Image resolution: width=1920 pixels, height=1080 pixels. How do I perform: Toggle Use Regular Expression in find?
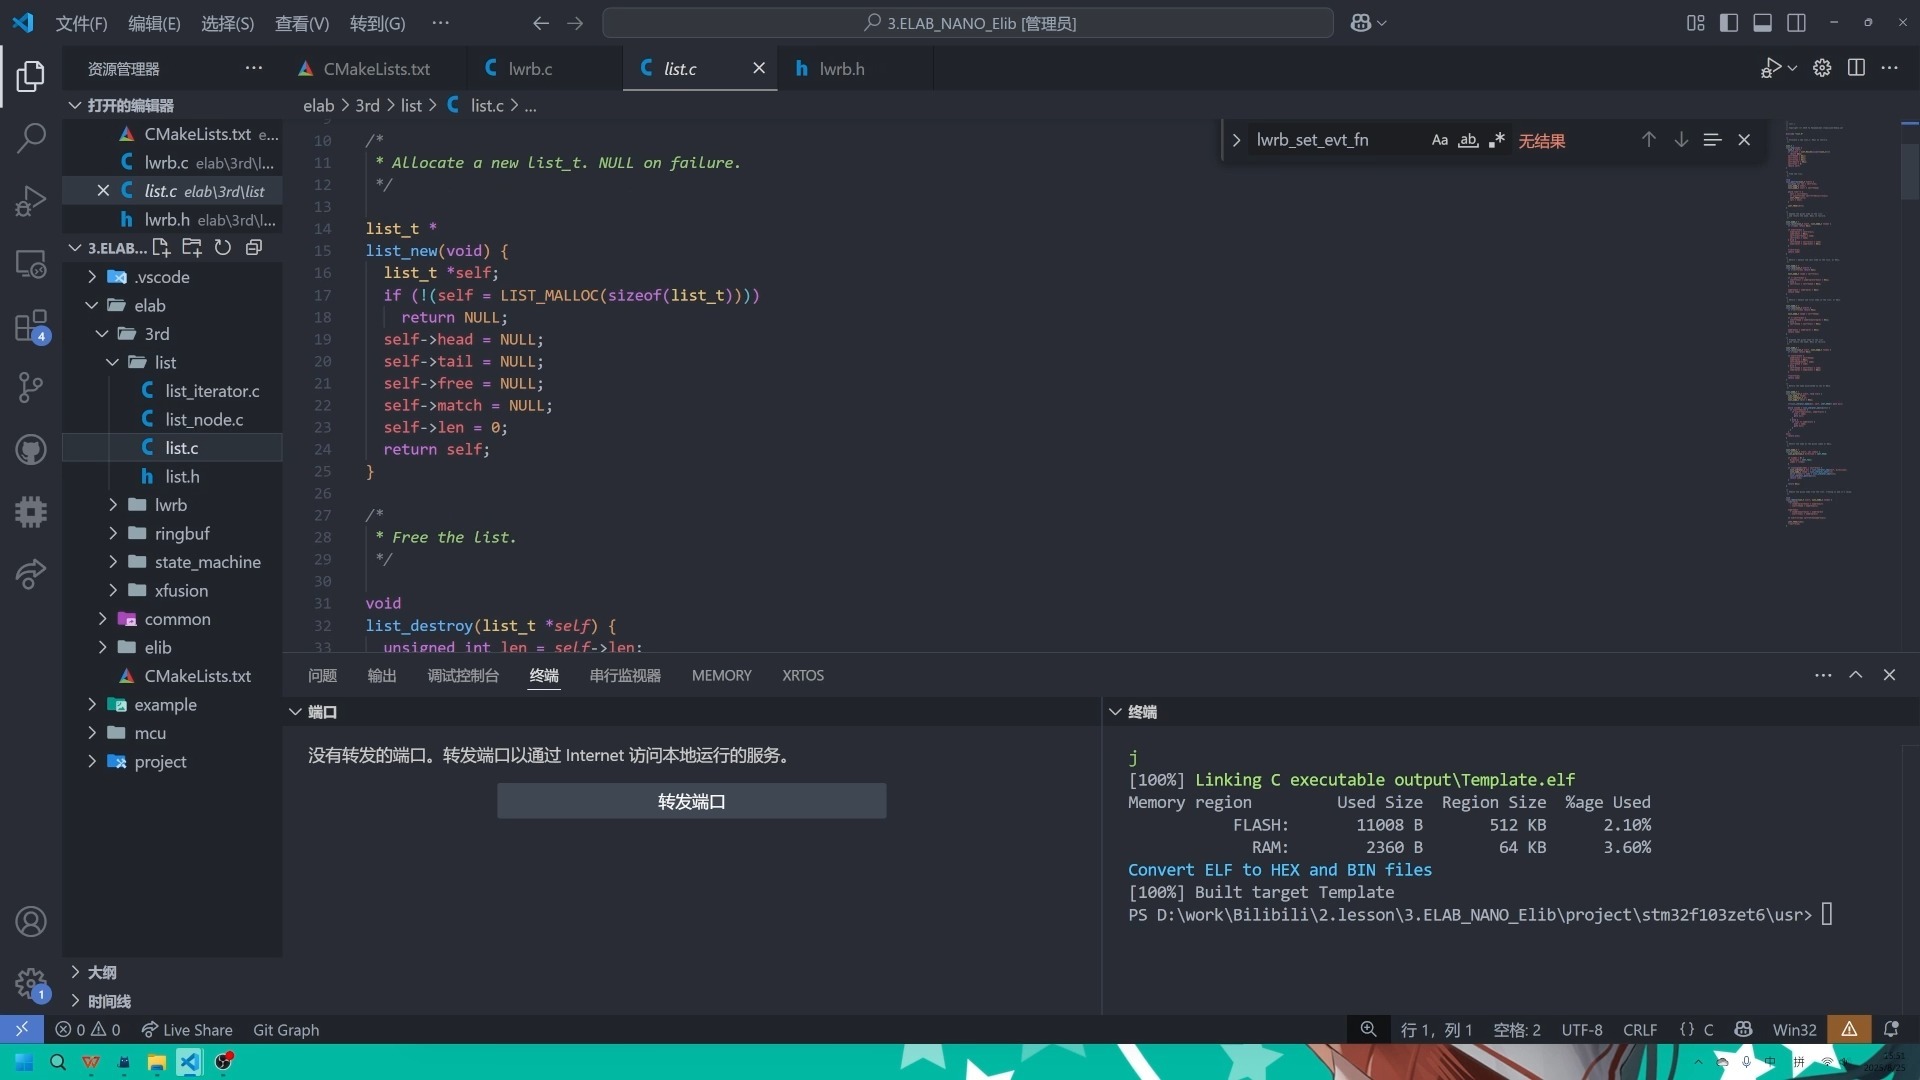(x=1496, y=140)
